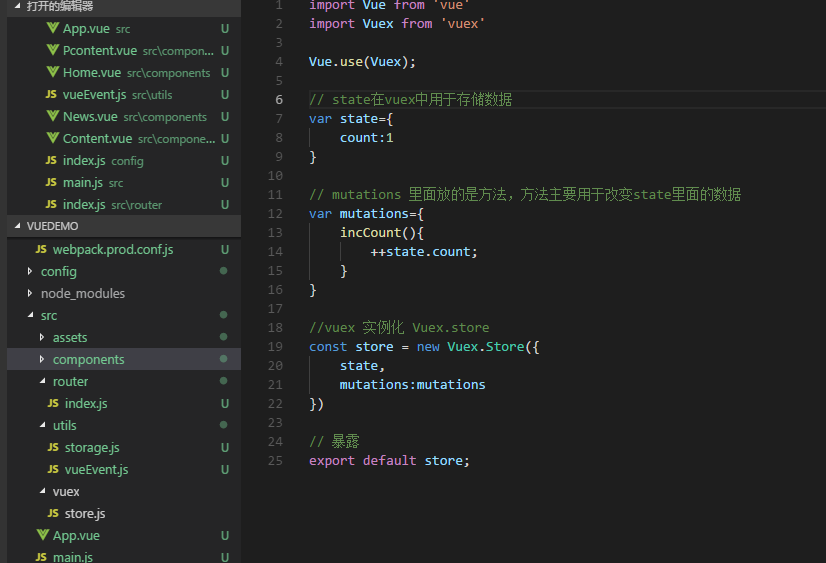Viewport: 826px width, 563px height.
Task: Click 'export default store;' line
Action: (389, 460)
